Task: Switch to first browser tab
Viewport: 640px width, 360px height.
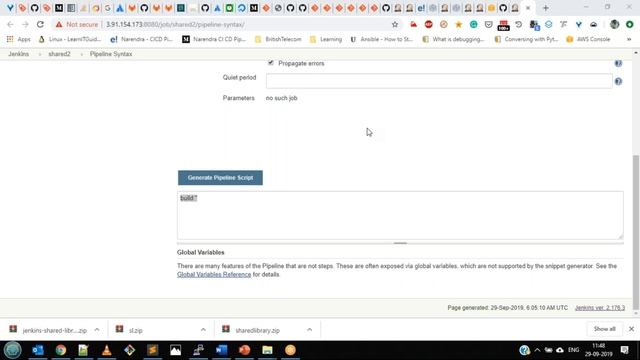Action: [x=10, y=8]
